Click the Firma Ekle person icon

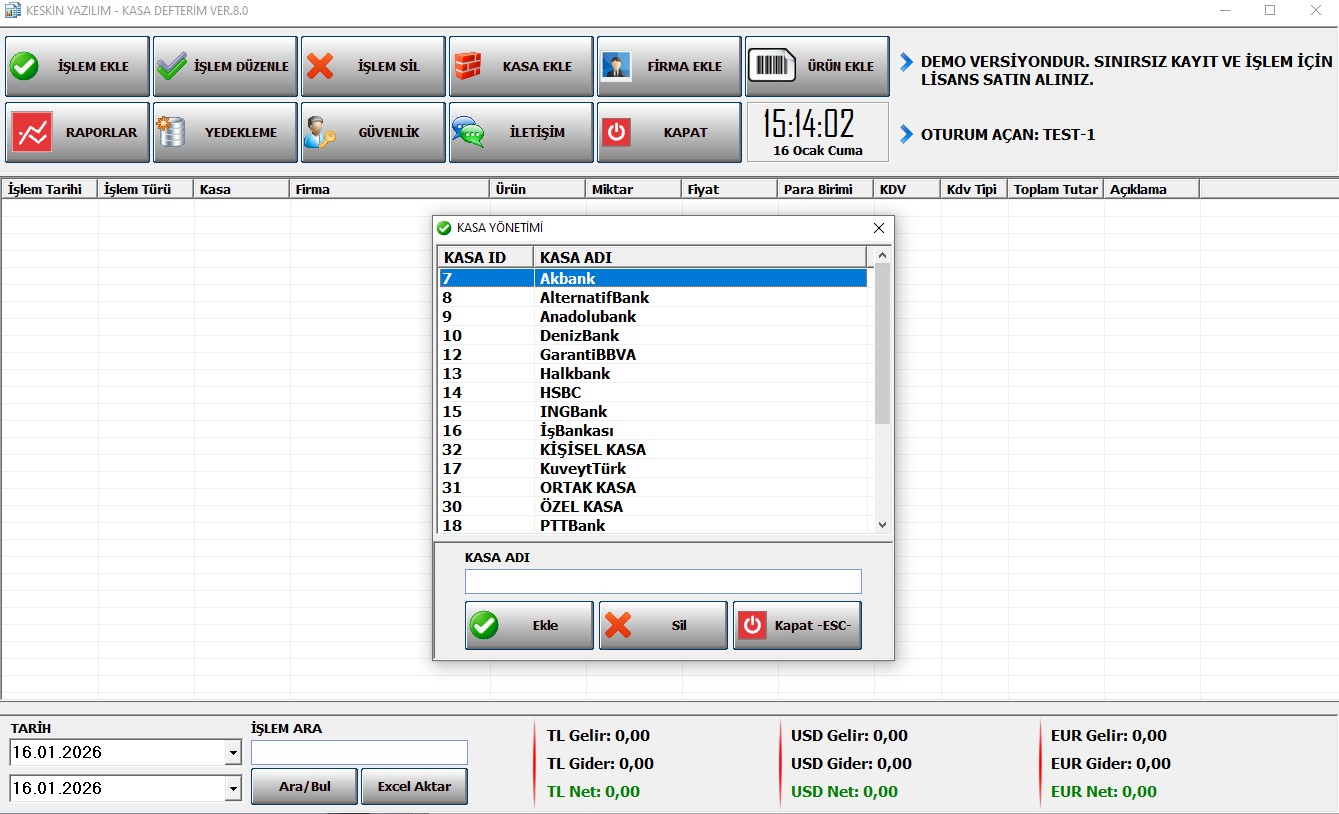tap(616, 67)
